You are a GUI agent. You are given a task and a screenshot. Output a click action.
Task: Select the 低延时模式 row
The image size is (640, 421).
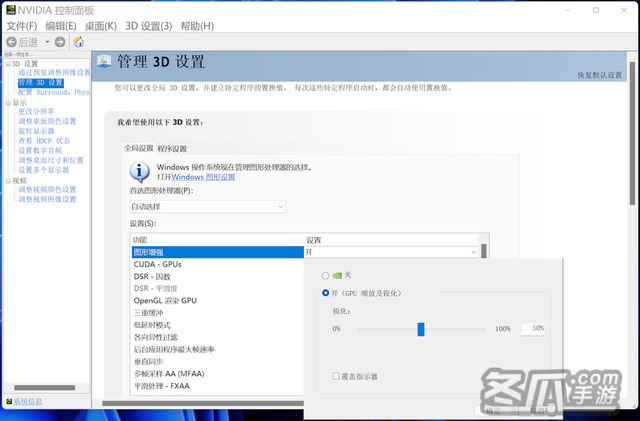coord(218,325)
